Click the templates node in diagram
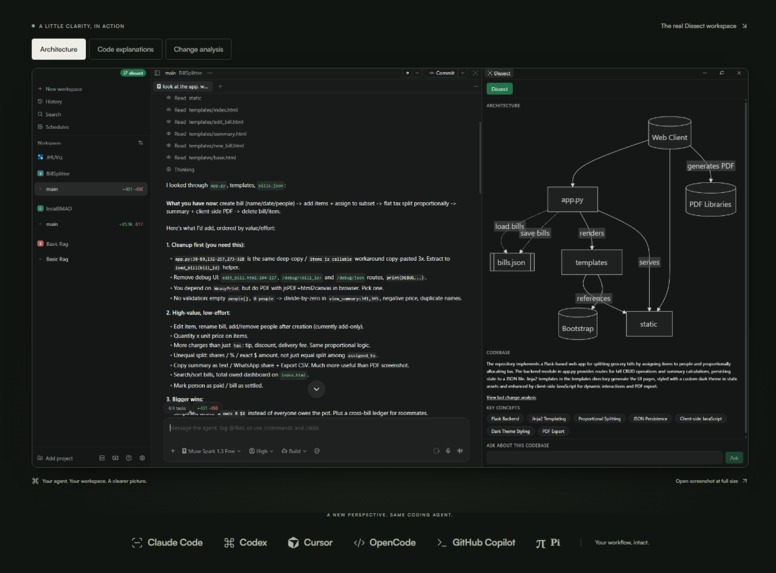 pyautogui.click(x=591, y=262)
